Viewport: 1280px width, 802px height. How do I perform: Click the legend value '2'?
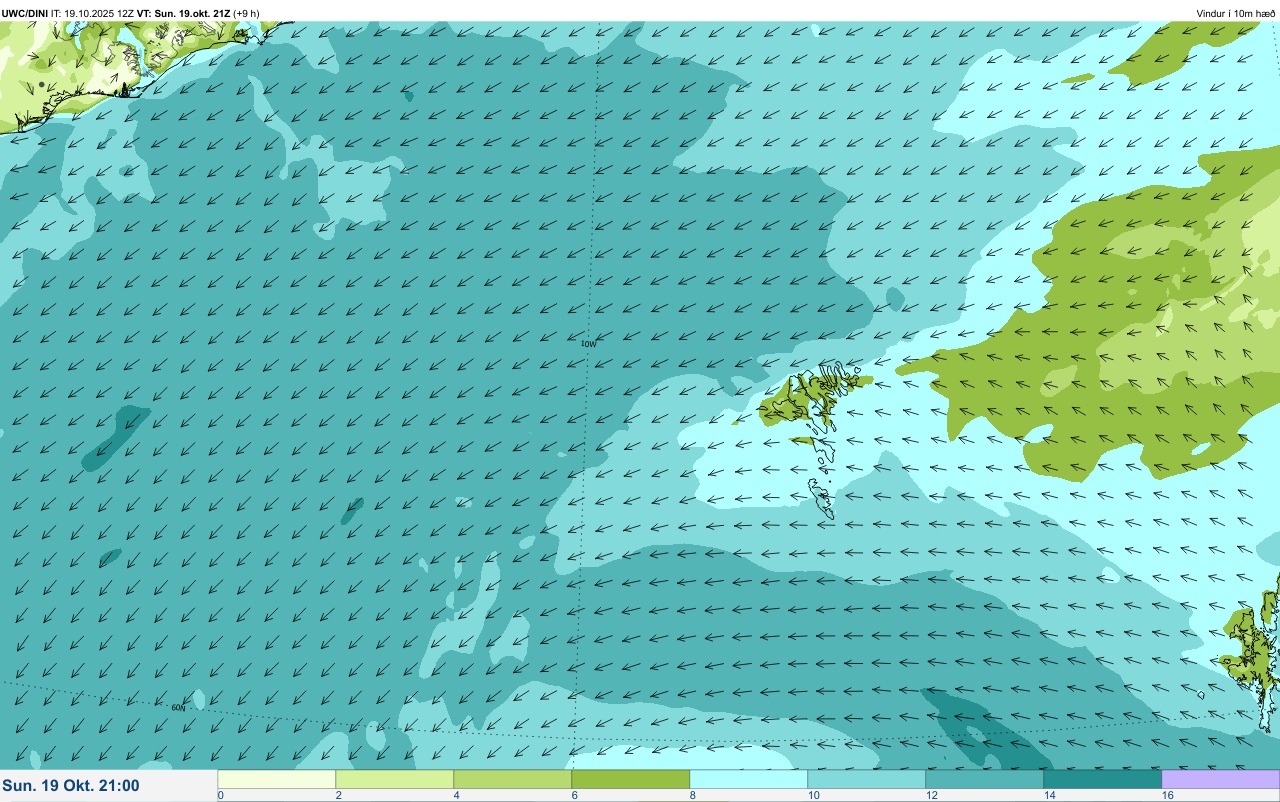(x=338, y=795)
